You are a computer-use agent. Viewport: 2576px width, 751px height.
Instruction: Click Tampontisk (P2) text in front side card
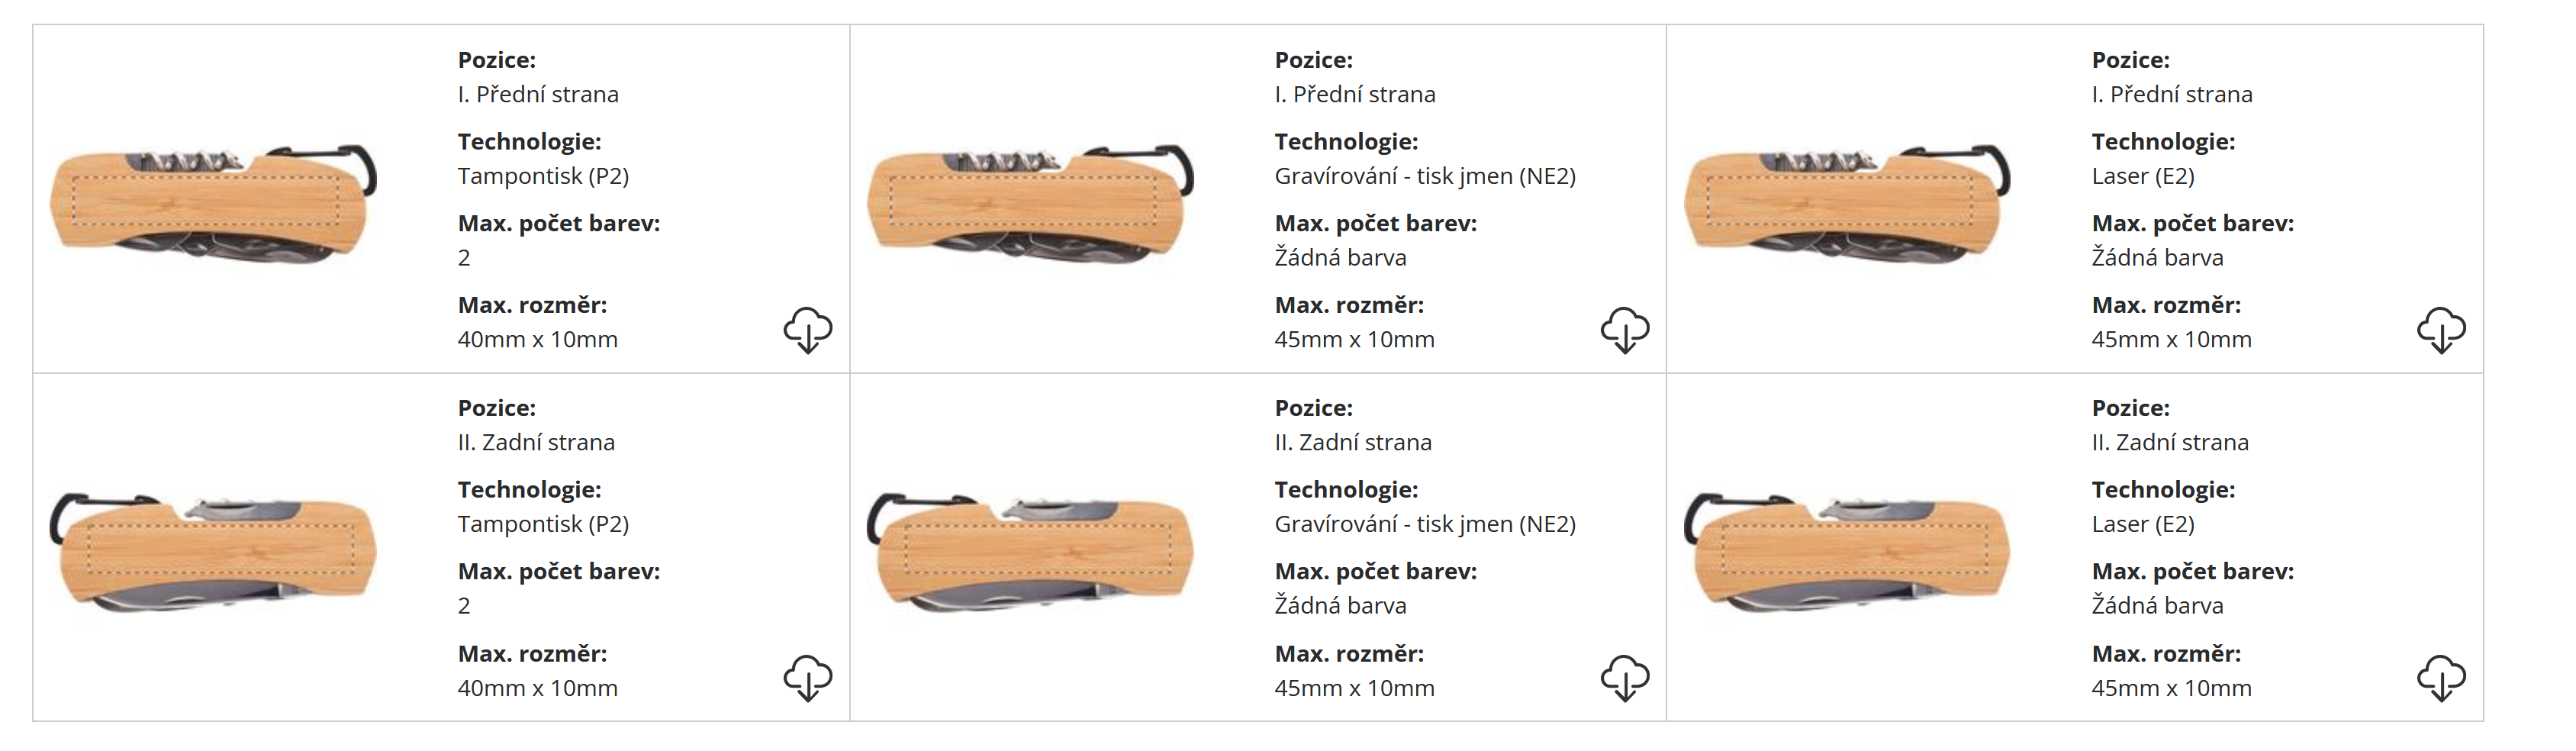tap(543, 176)
